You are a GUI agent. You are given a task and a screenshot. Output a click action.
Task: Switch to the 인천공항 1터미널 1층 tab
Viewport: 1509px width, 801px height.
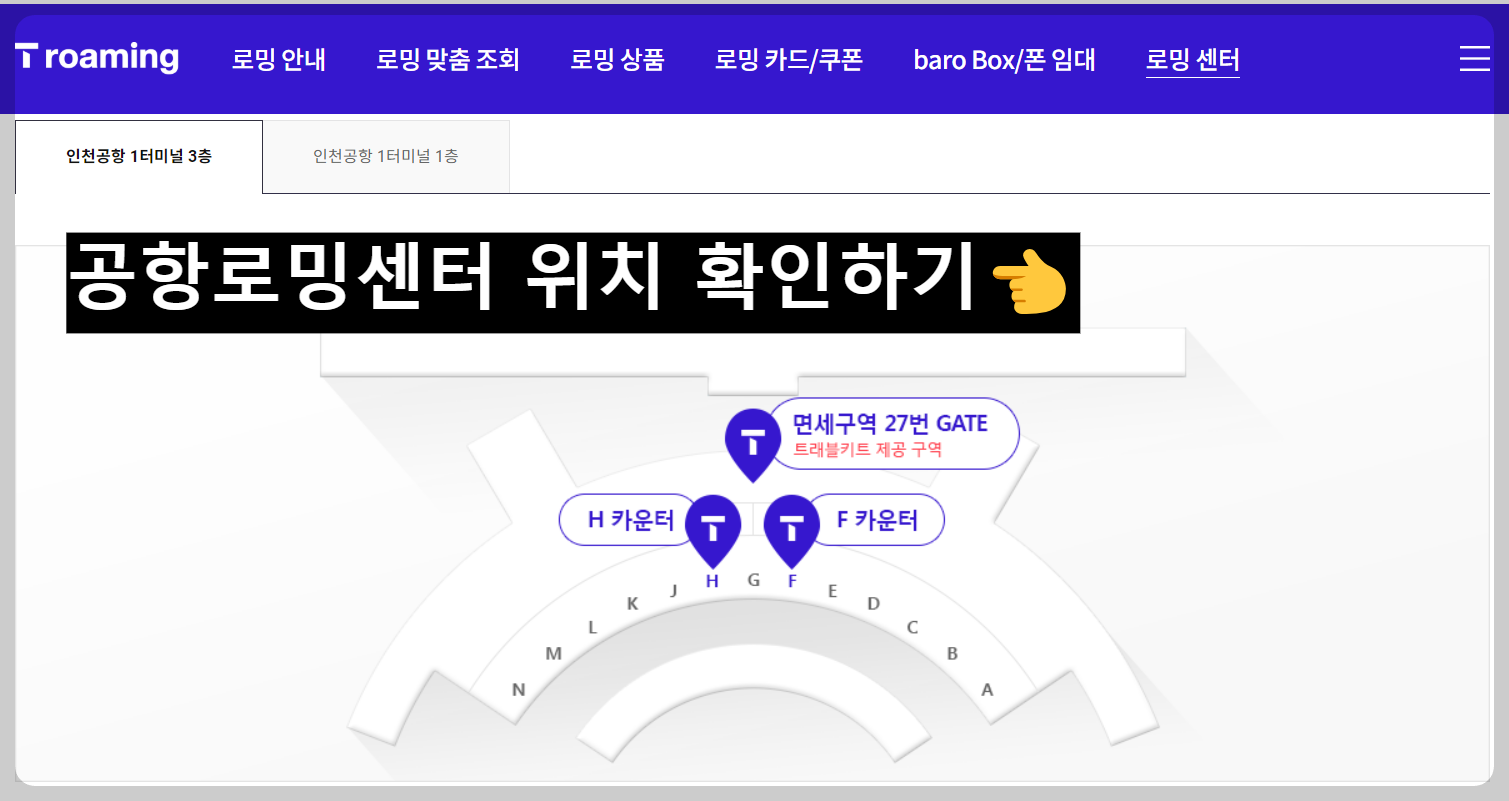tap(386, 157)
